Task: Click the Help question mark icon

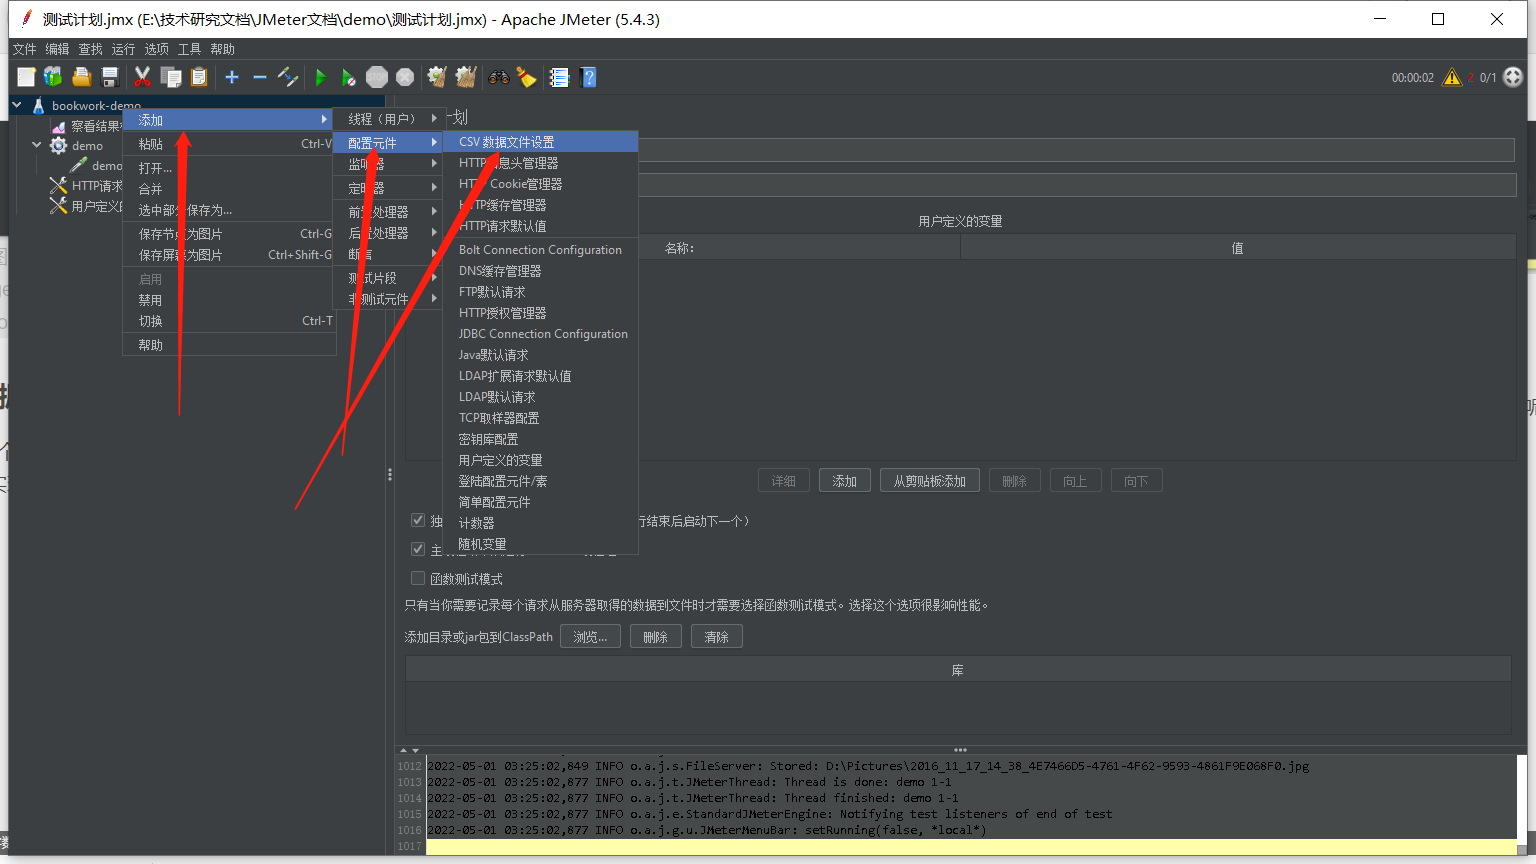Action: pyautogui.click(x=588, y=77)
